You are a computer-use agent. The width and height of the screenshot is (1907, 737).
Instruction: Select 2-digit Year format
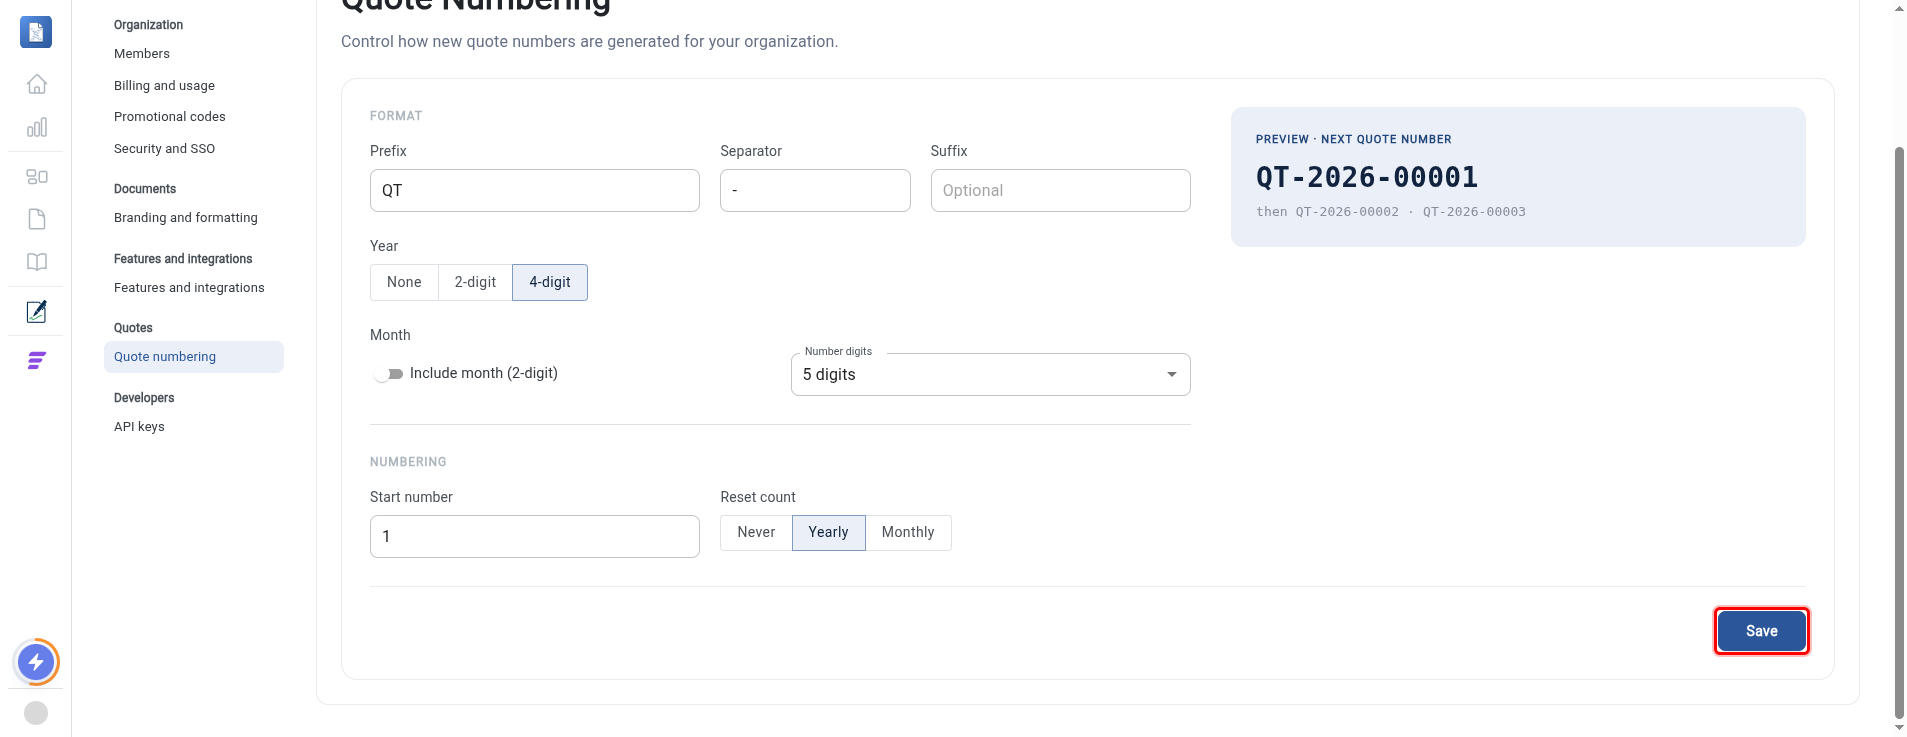click(475, 282)
